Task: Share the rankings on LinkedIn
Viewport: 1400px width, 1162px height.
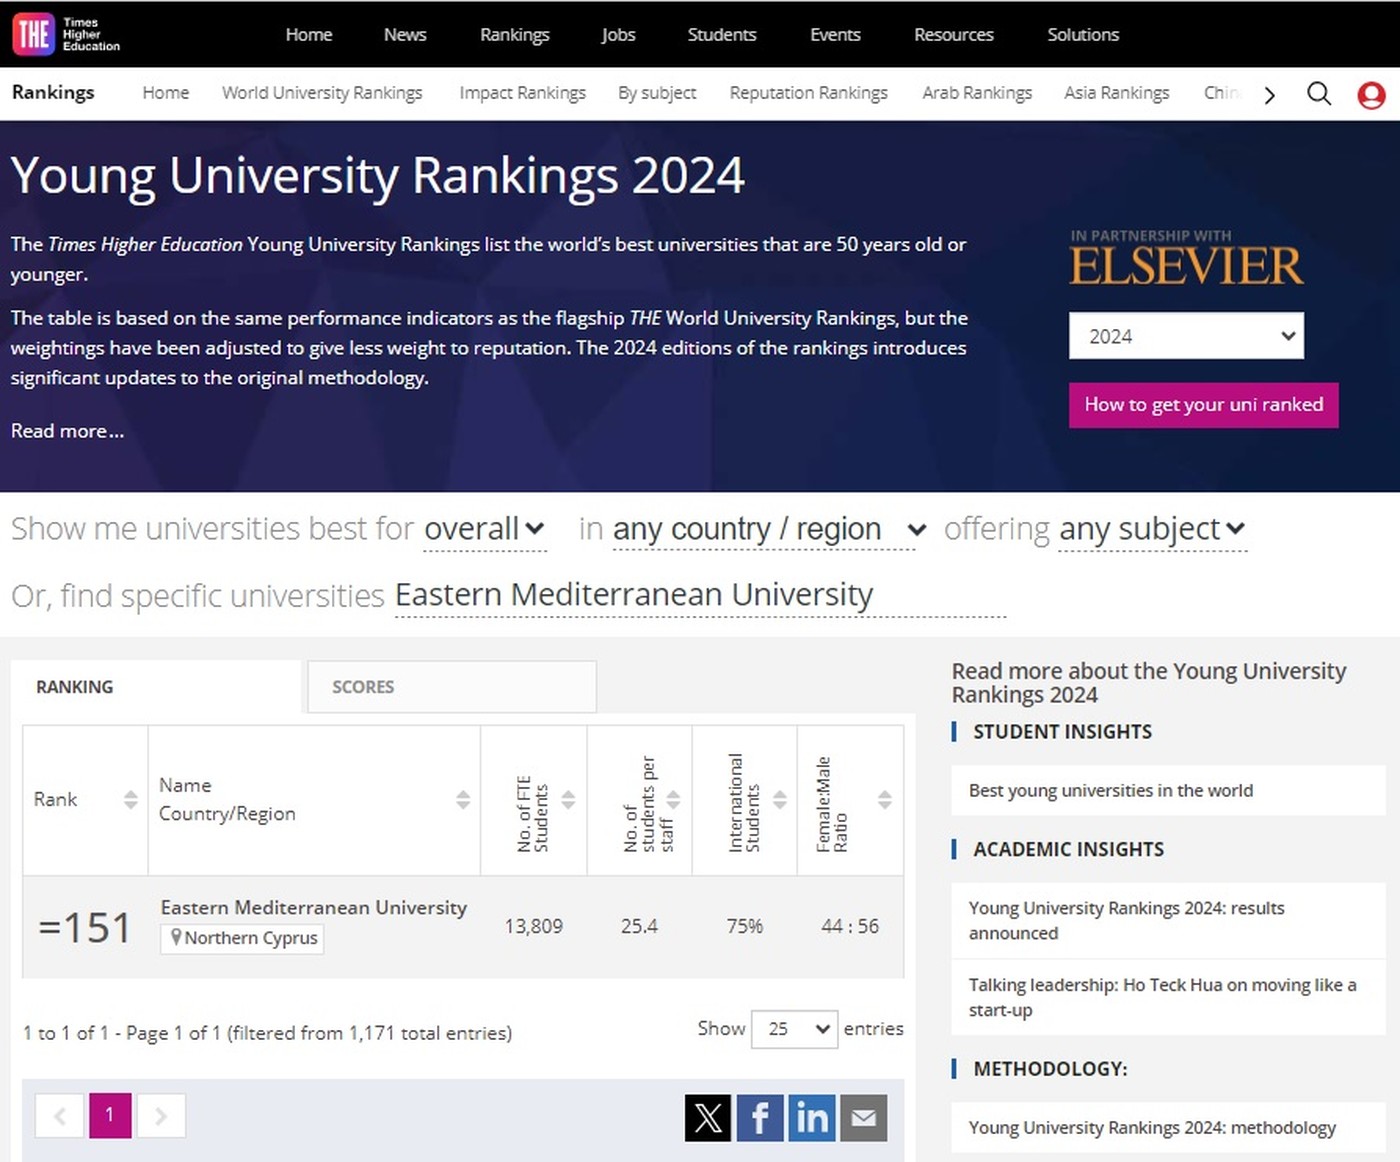Action: (812, 1118)
